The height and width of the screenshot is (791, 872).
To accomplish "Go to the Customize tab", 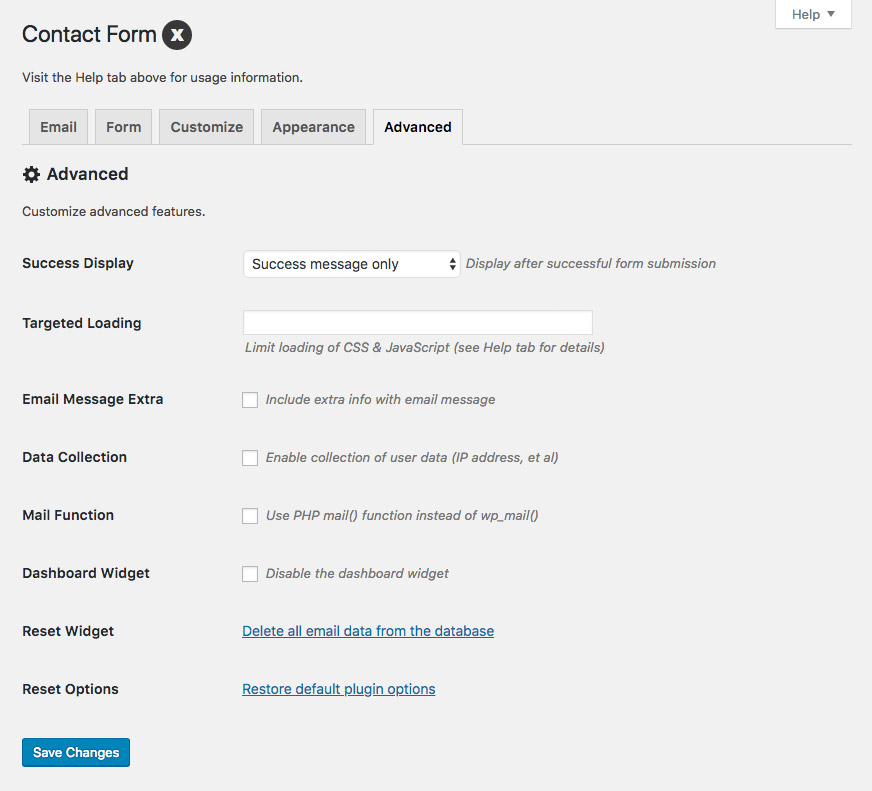I will (207, 127).
